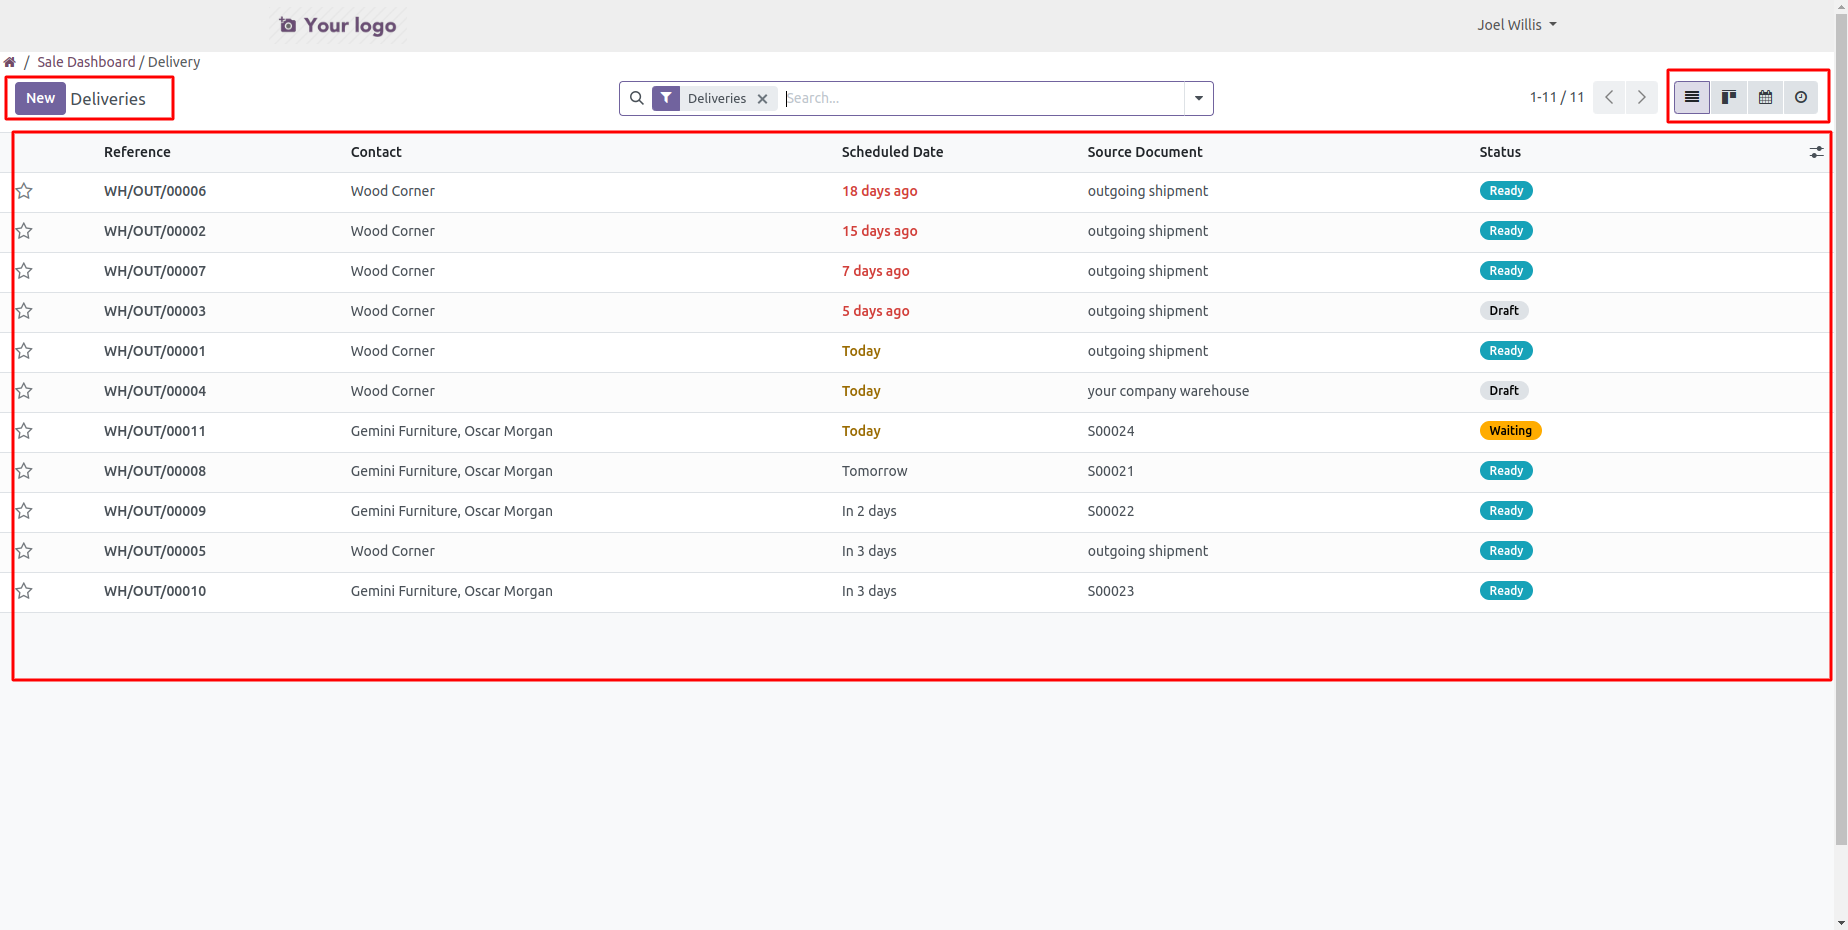Star the WH/OUT/00009 delivery
This screenshot has width=1848, height=930.
(x=24, y=511)
